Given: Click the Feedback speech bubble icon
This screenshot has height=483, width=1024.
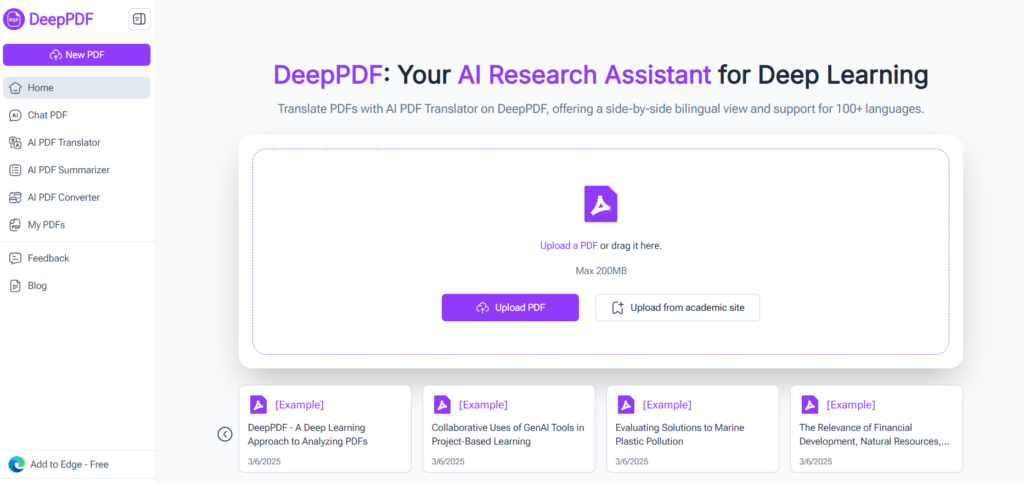Looking at the screenshot, I should pos(15,258).
